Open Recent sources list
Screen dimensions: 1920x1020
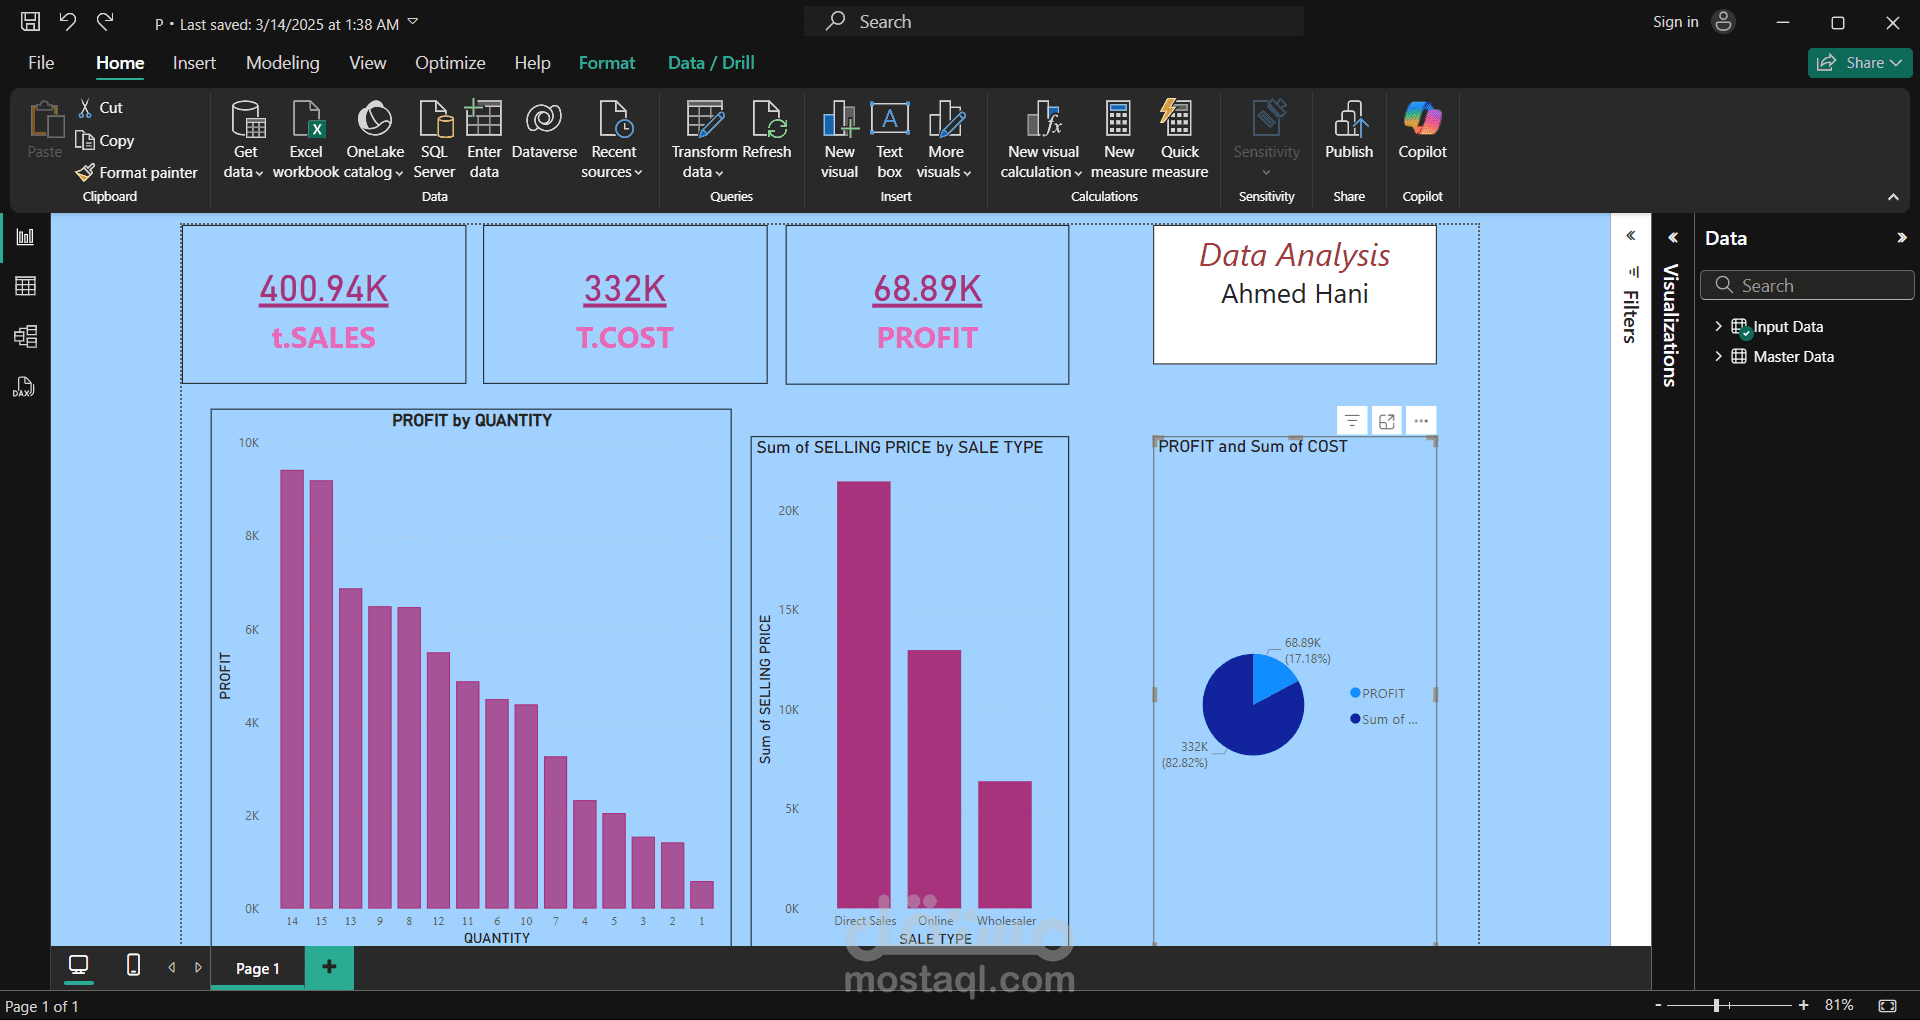613,139
